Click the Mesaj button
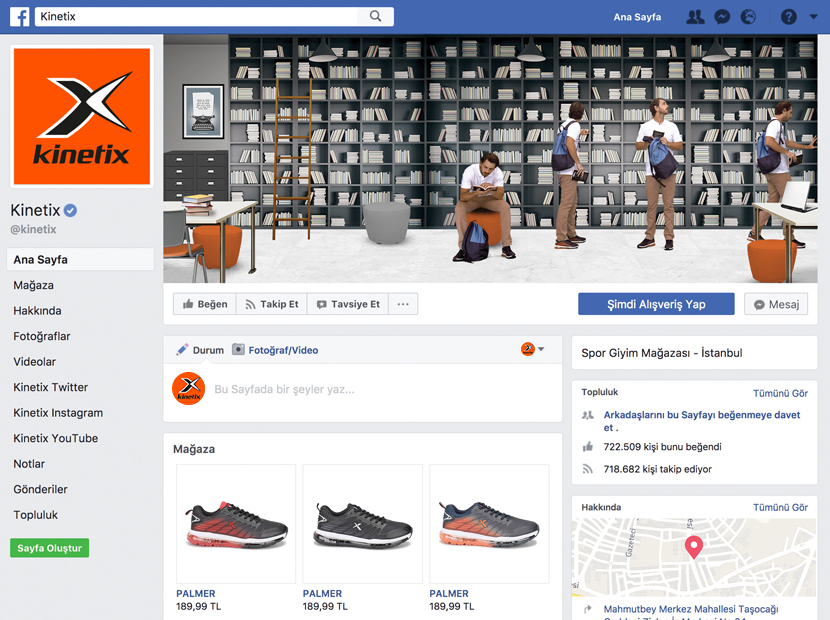 (x=776, y=304)
